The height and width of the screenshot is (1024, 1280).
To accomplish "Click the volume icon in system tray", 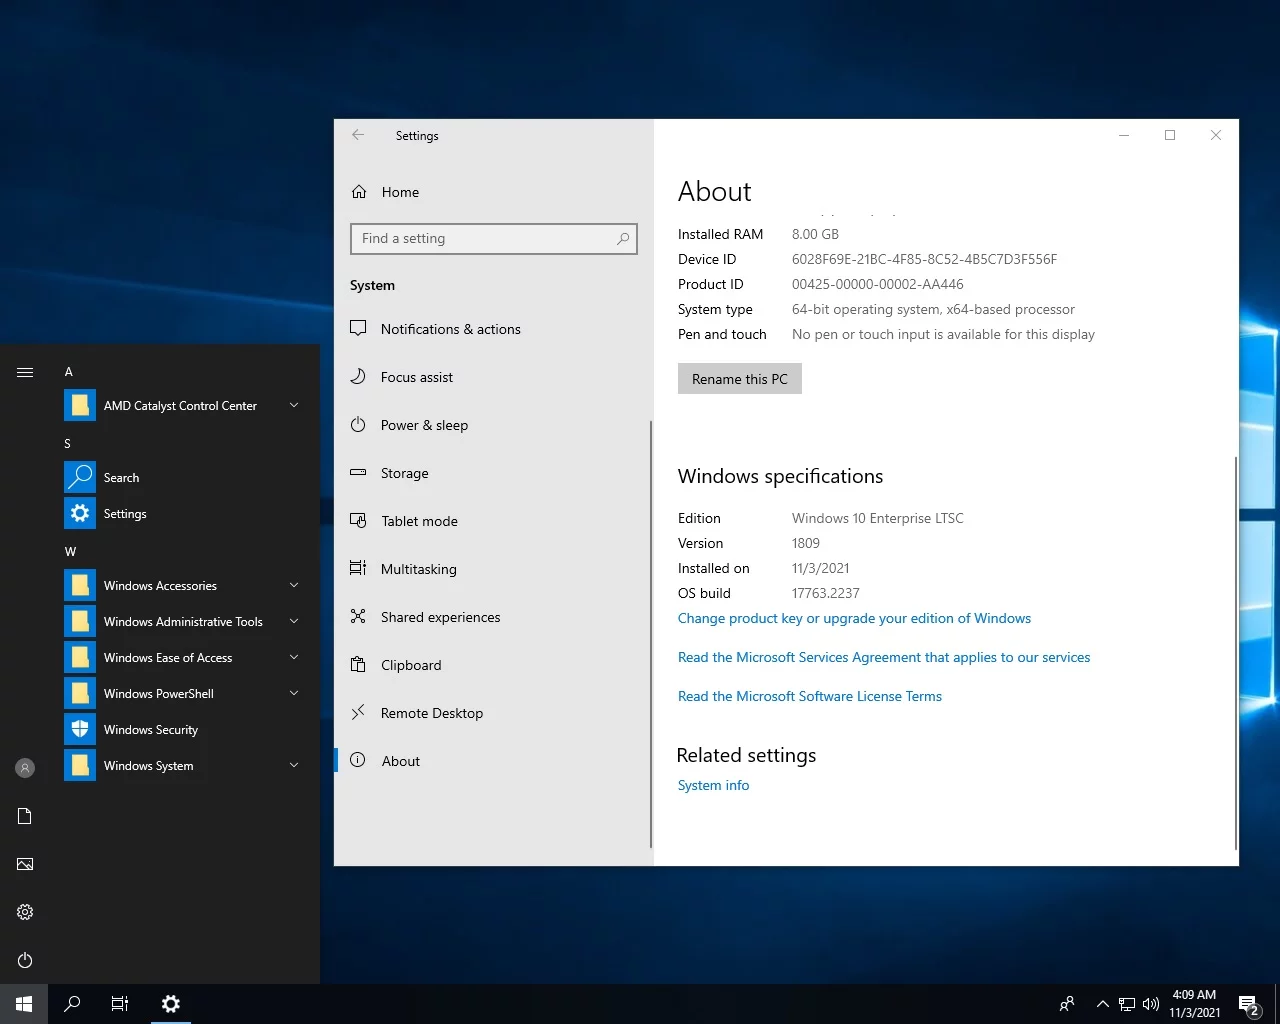I will pos(1151,1004).
